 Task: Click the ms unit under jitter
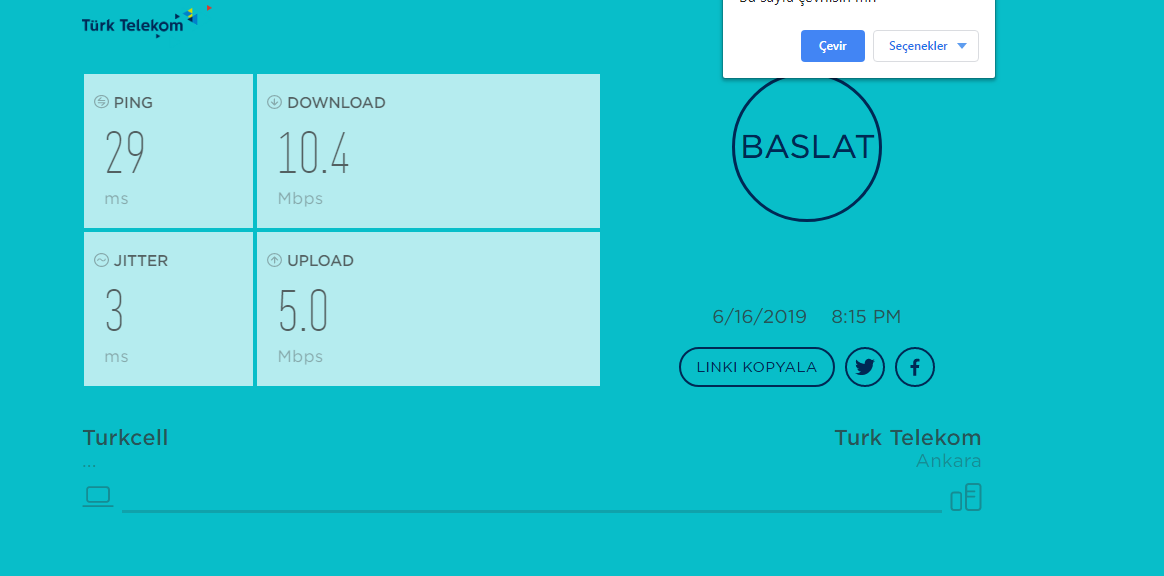117,357
